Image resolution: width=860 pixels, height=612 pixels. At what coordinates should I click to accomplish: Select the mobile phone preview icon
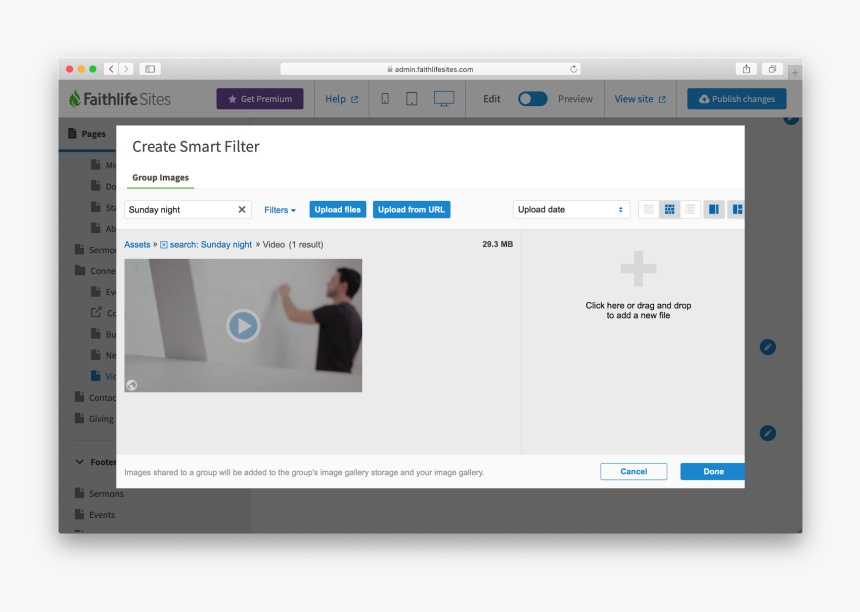pyautogui.click(x=385, y=99)
